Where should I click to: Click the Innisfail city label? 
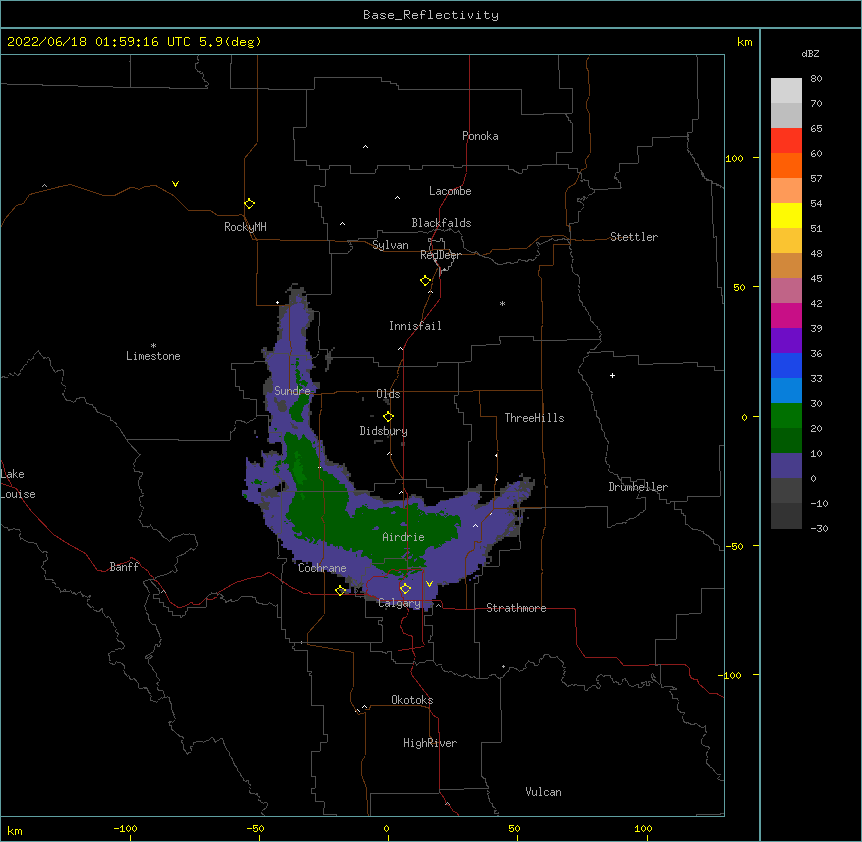tap(415, 326)
